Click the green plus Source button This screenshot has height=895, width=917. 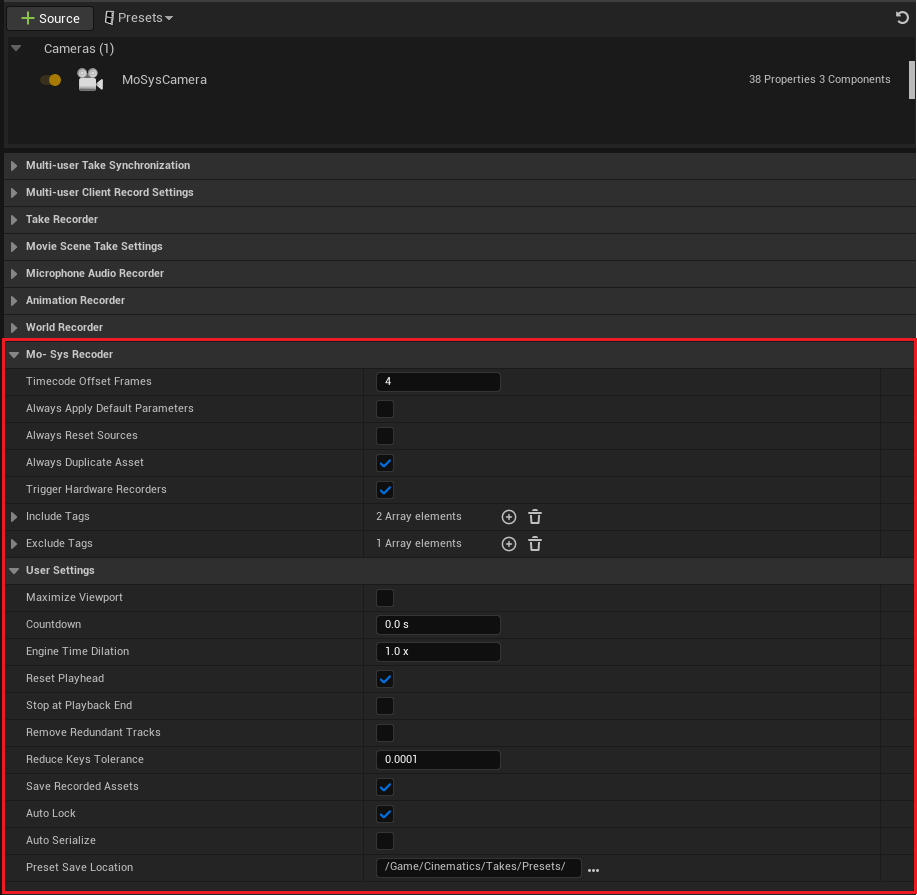50,18
